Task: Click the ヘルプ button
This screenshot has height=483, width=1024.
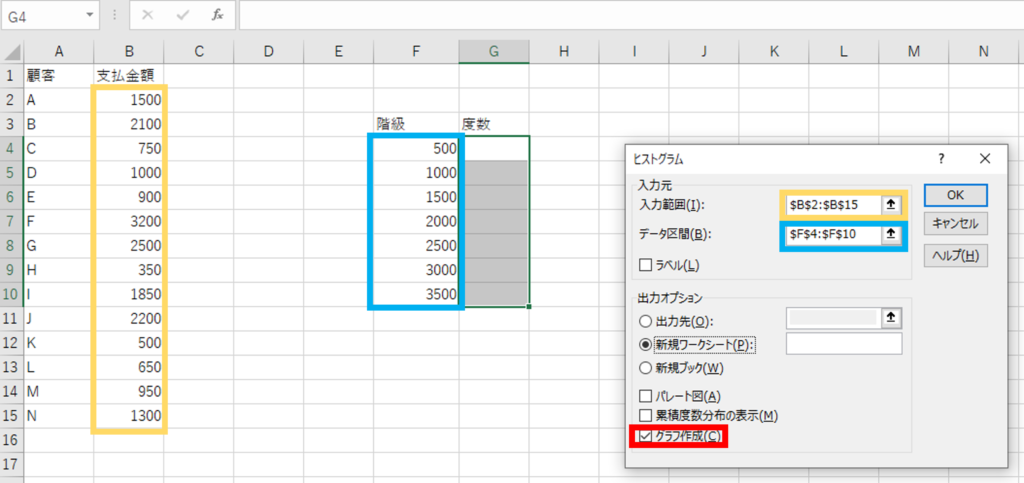Action: (x=955, y=256)
